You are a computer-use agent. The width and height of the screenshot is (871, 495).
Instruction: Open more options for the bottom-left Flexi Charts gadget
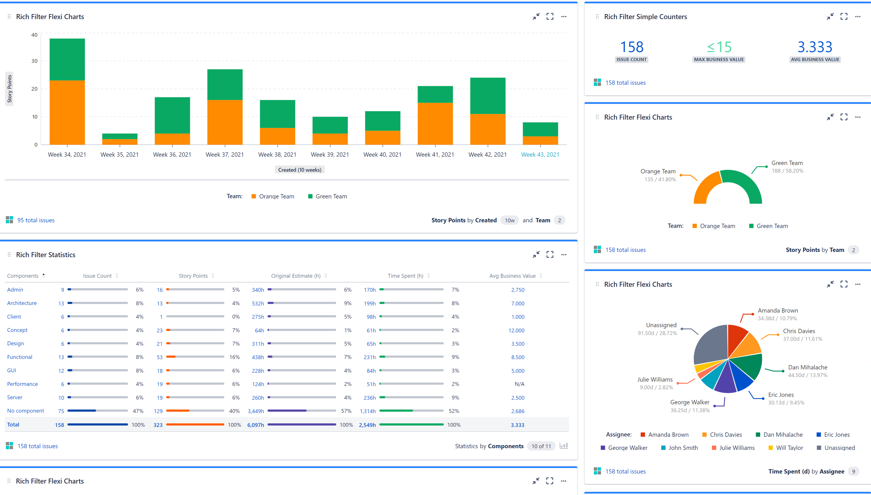pyautogui.click(x=564, y=481)
